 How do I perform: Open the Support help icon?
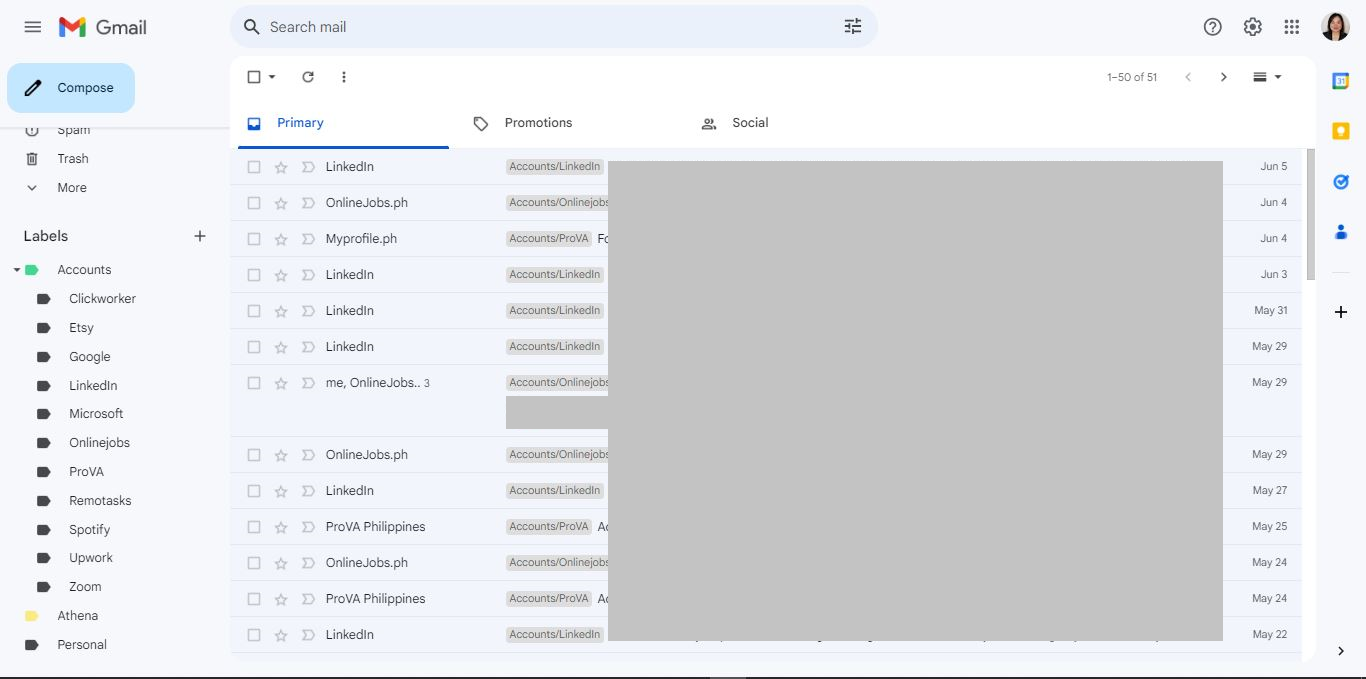point(1213,27)
